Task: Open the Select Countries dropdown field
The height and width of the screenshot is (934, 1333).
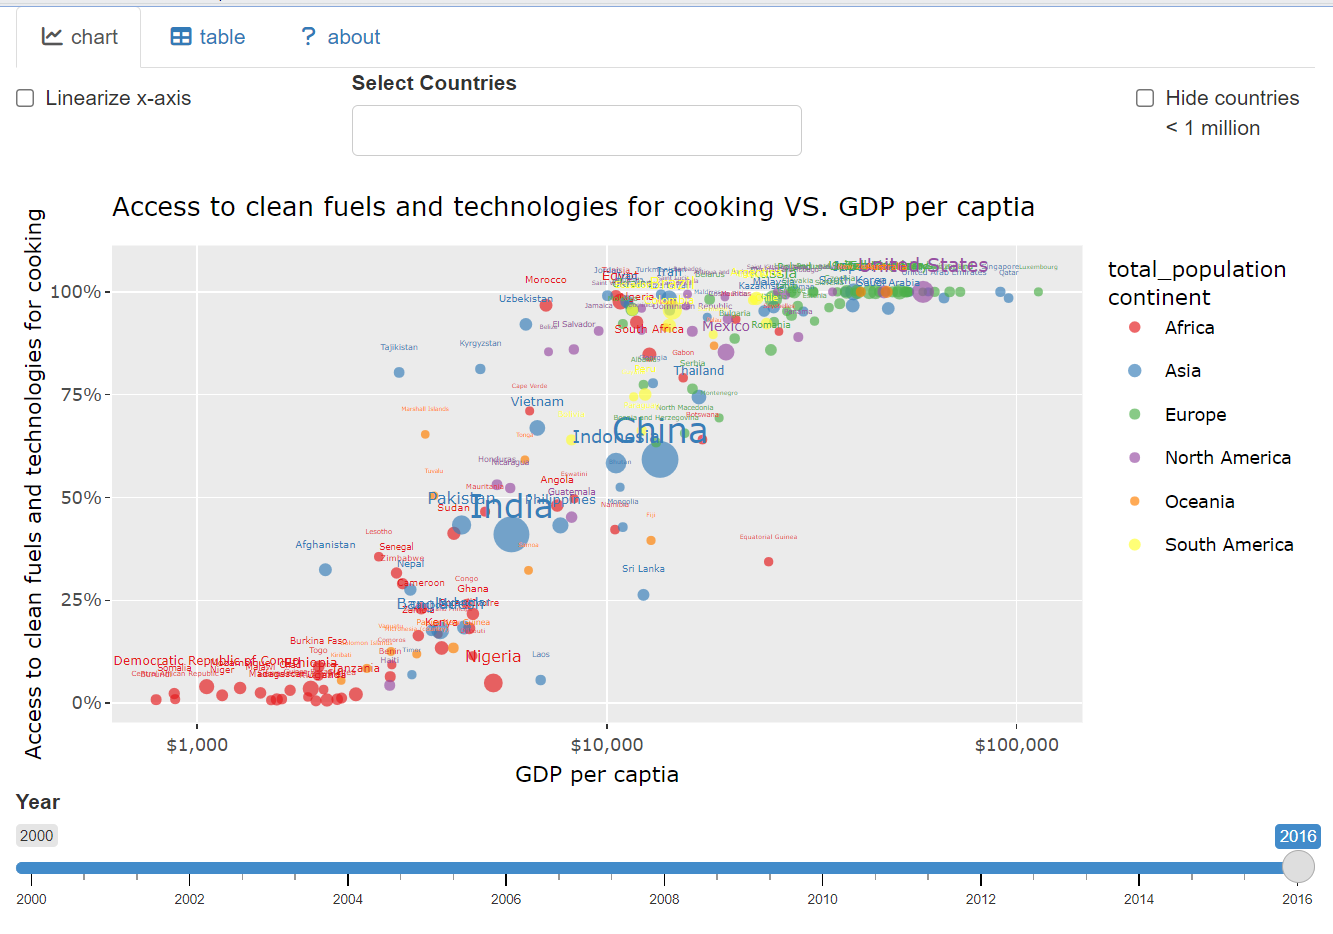Action: click(576, 131)
